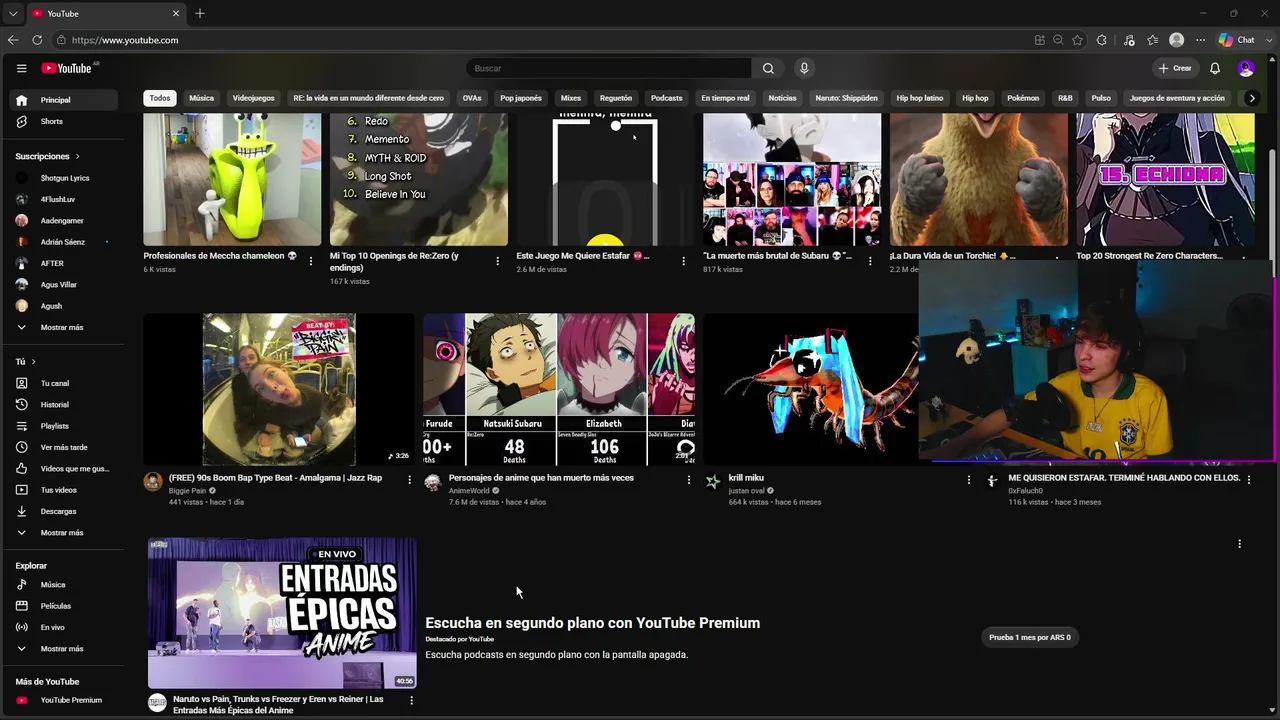Open the krill miku video thumbnail
Viewport: 1280px width, 720px height.
pos(811,389)
